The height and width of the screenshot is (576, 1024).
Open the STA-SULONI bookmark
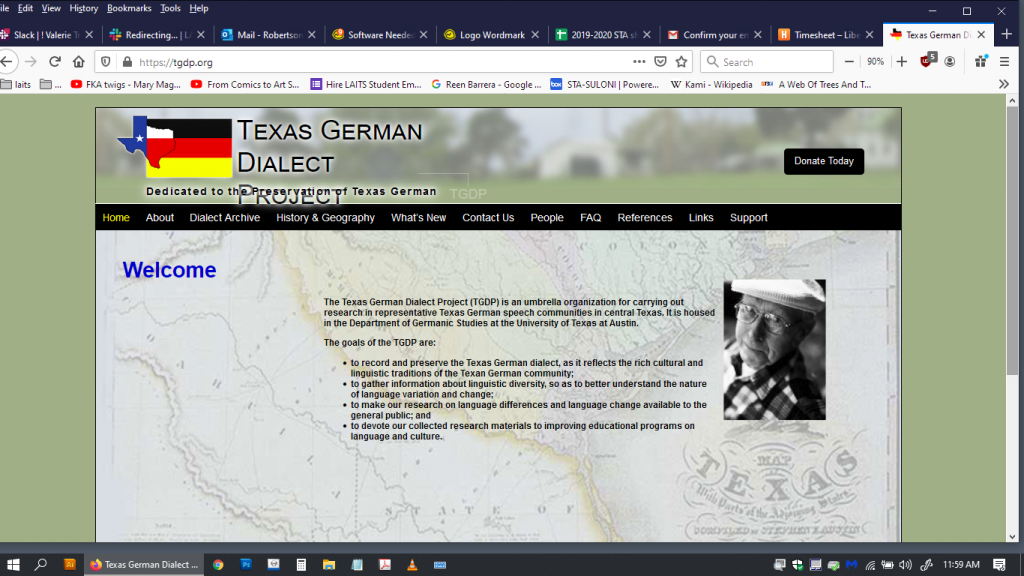click(605, 84)
